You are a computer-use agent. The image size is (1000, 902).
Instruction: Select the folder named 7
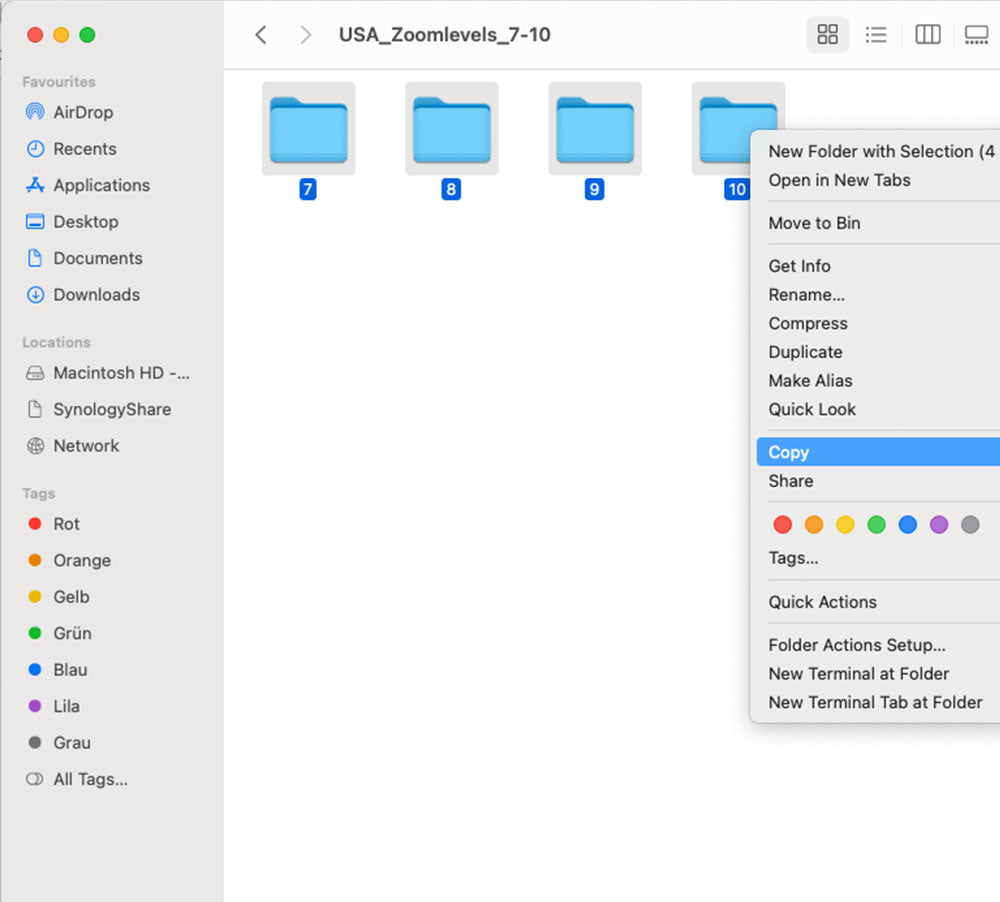click(308, 130)
